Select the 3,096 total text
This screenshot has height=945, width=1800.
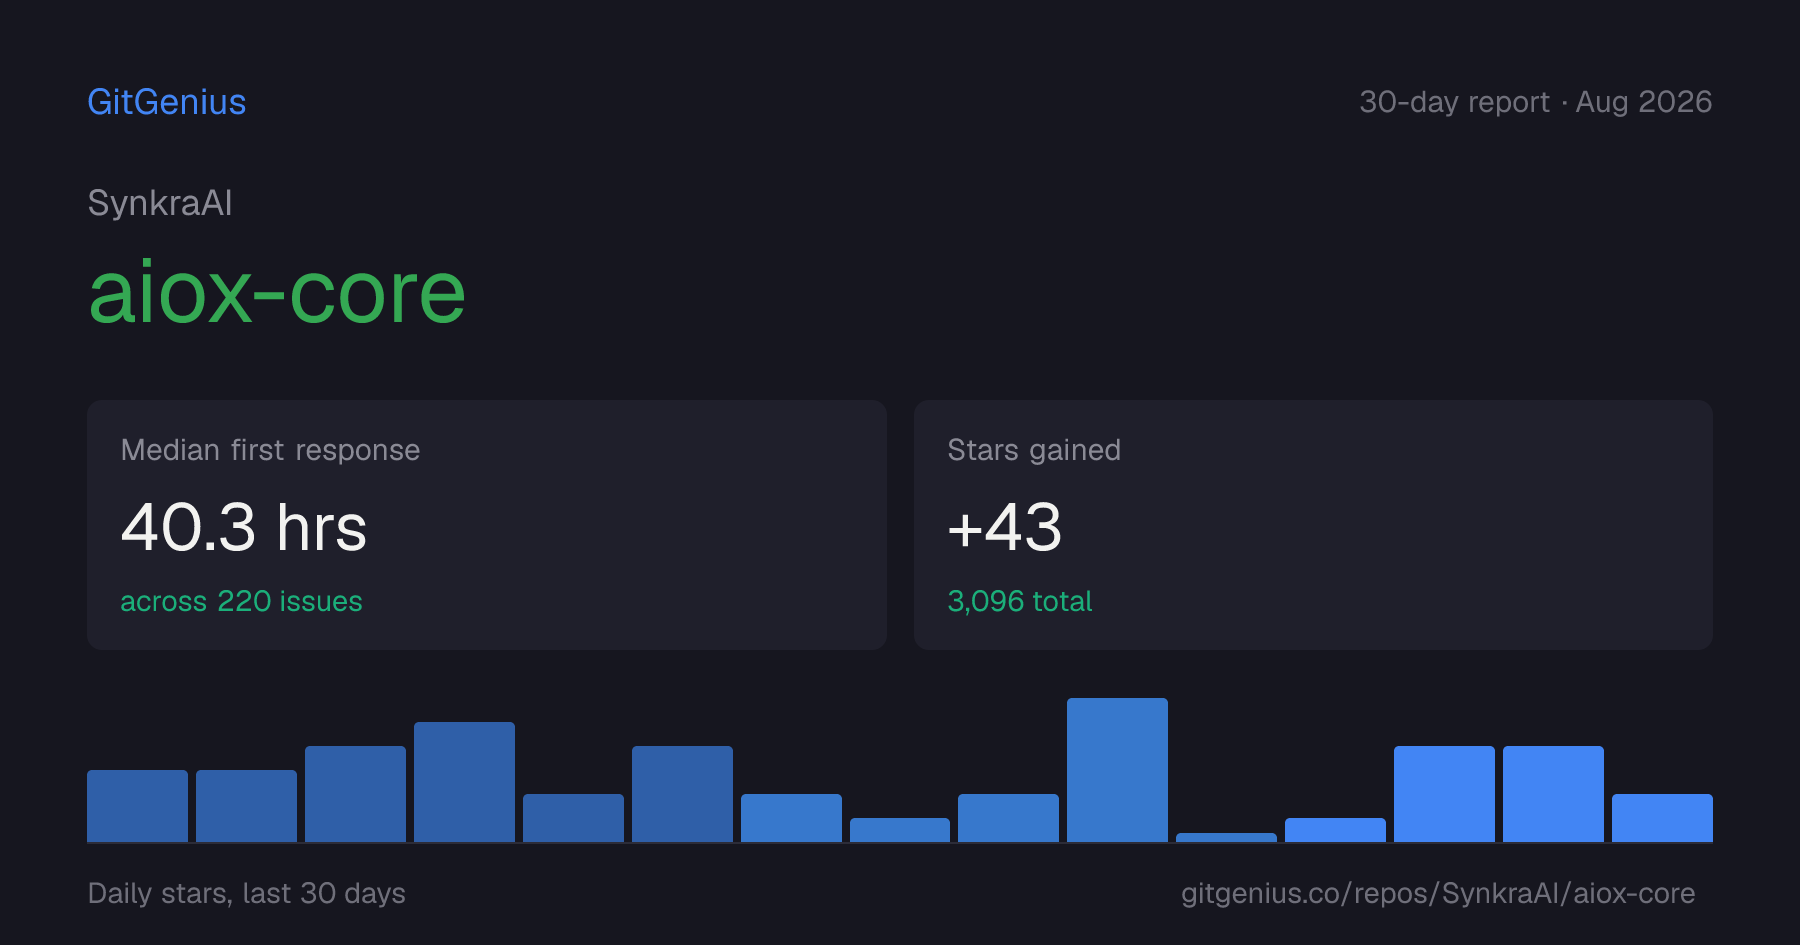[x=1019, y=601]
